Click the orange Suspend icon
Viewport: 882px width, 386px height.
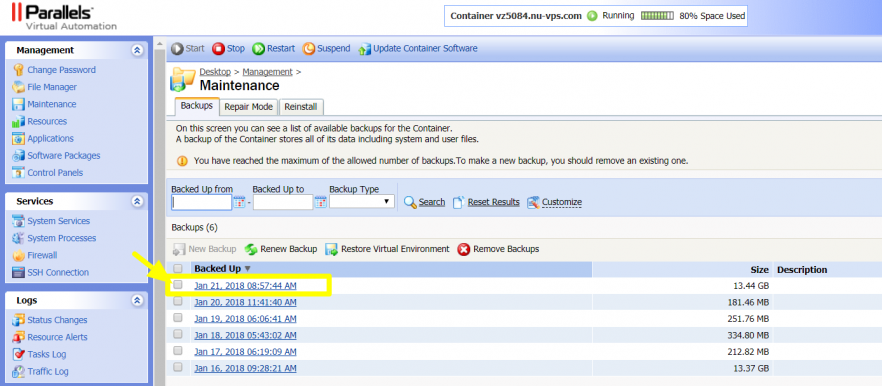309,49
